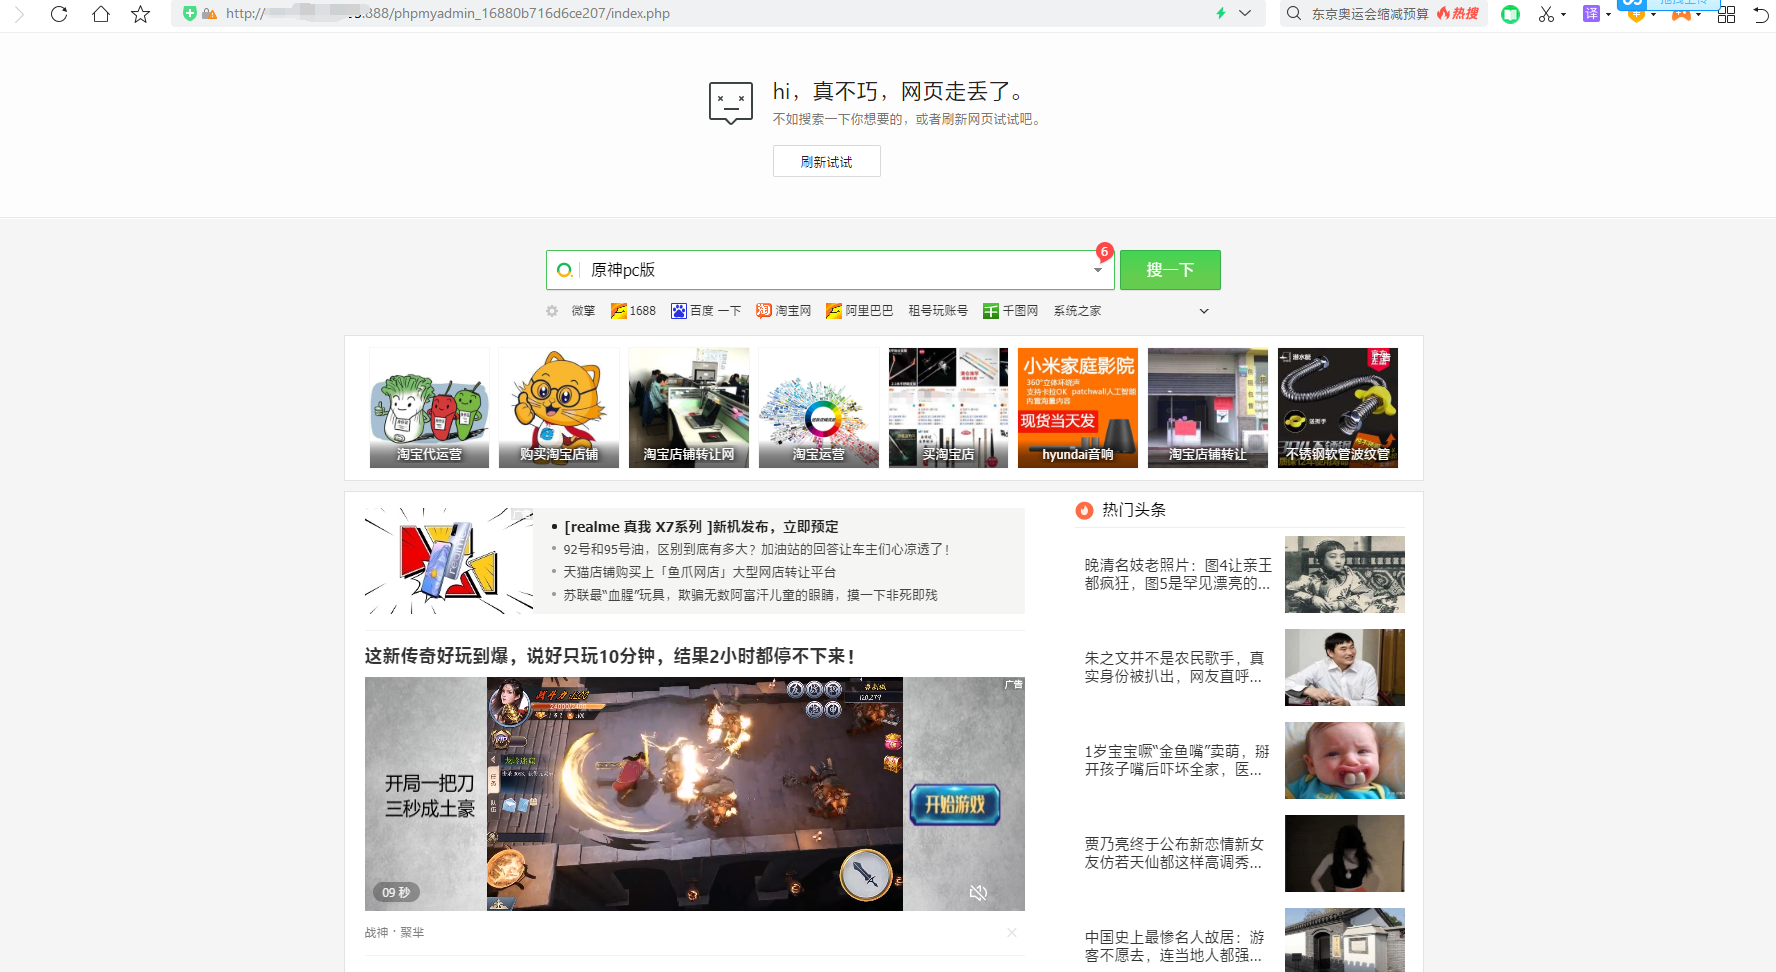Open the 这新传奇好玩到爆 ad headline
1776x972 pixels.
(610, 656)
